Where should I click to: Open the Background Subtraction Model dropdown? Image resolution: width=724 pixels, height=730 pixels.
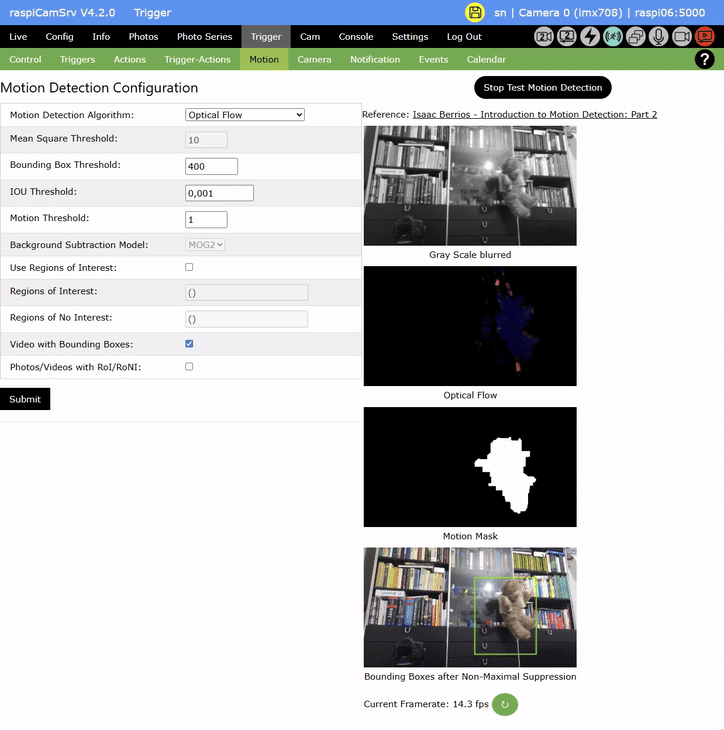206,244
